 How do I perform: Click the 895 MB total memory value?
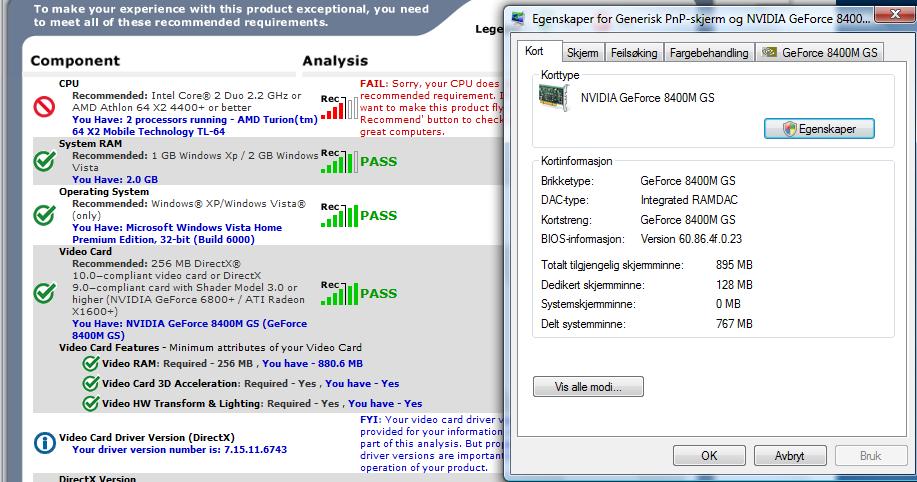(734, 265)
